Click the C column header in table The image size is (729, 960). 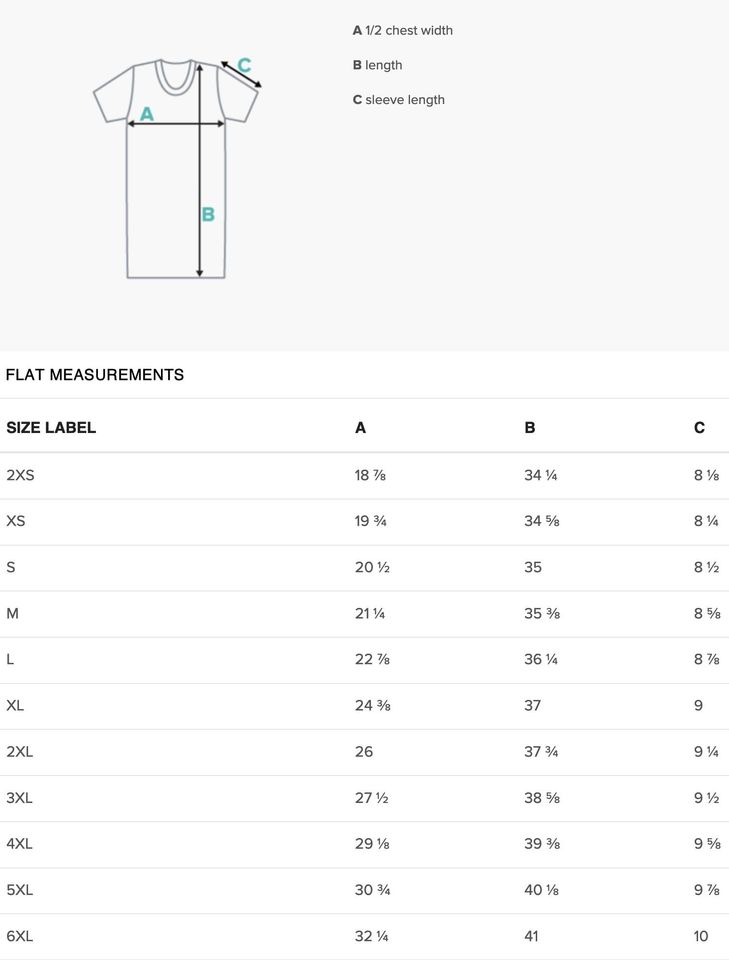coord(699,428)
